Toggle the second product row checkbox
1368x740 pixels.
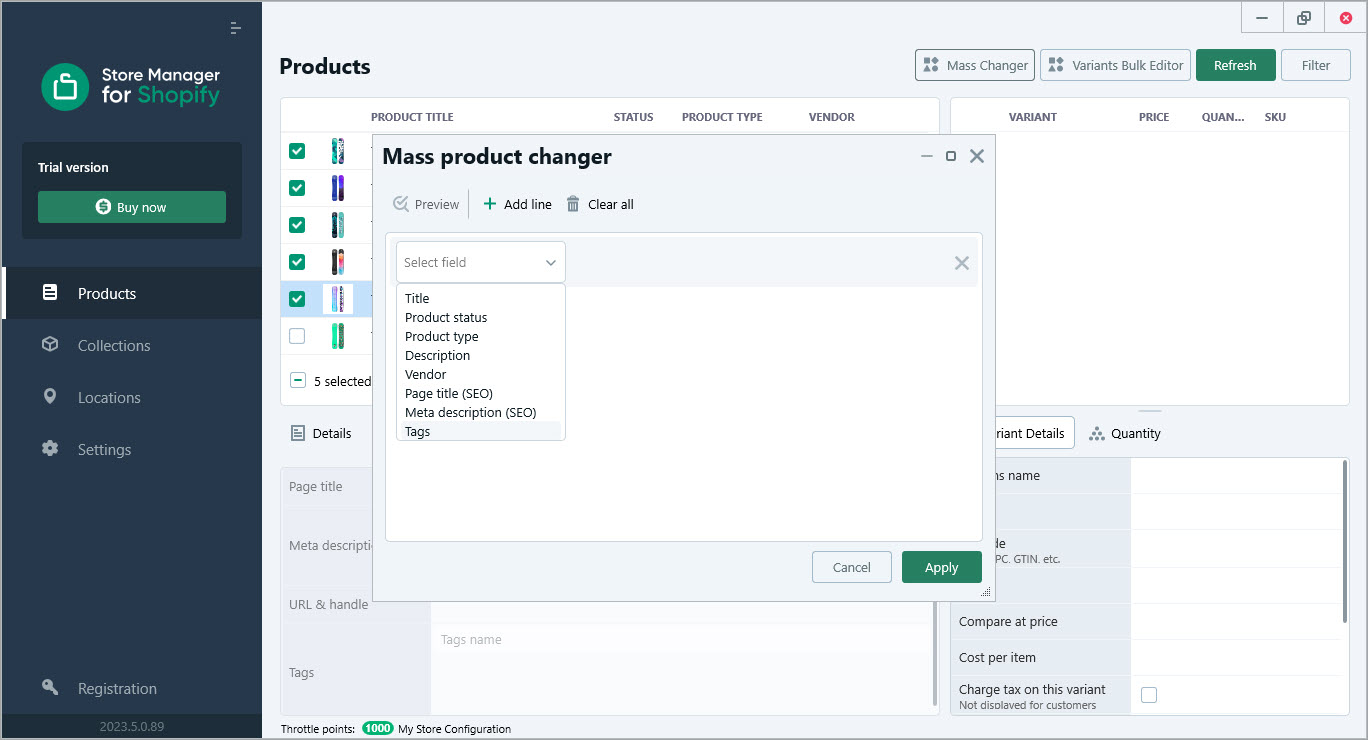coord(297,188)
